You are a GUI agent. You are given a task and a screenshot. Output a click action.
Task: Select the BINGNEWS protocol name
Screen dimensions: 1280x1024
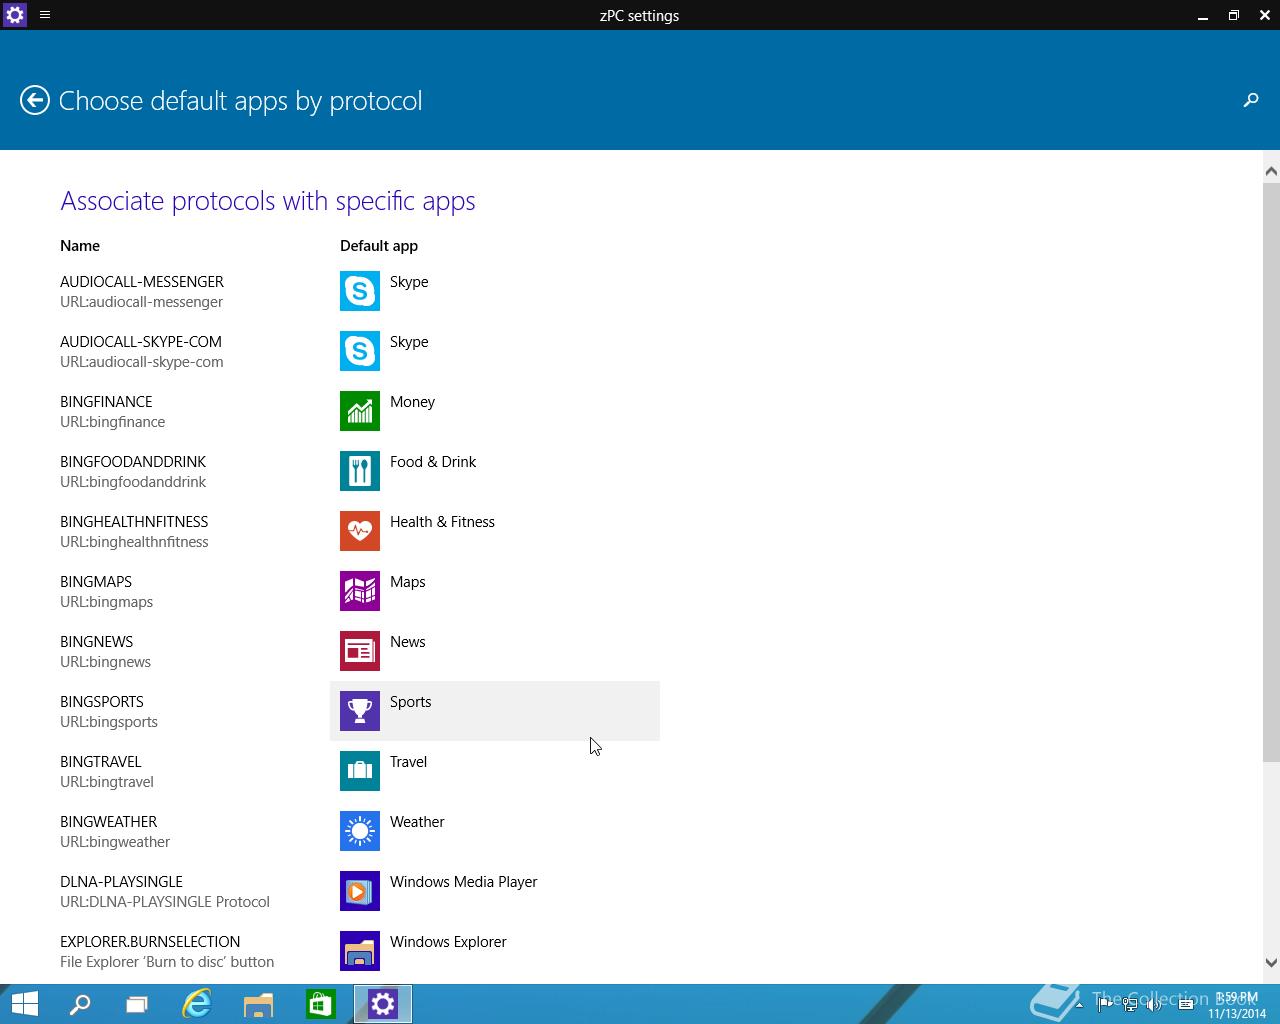click(96, 642)
